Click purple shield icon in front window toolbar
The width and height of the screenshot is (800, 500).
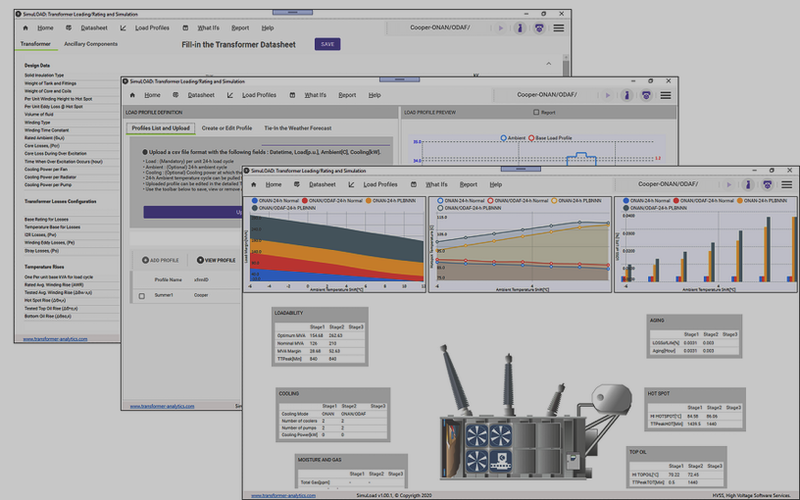767,185
